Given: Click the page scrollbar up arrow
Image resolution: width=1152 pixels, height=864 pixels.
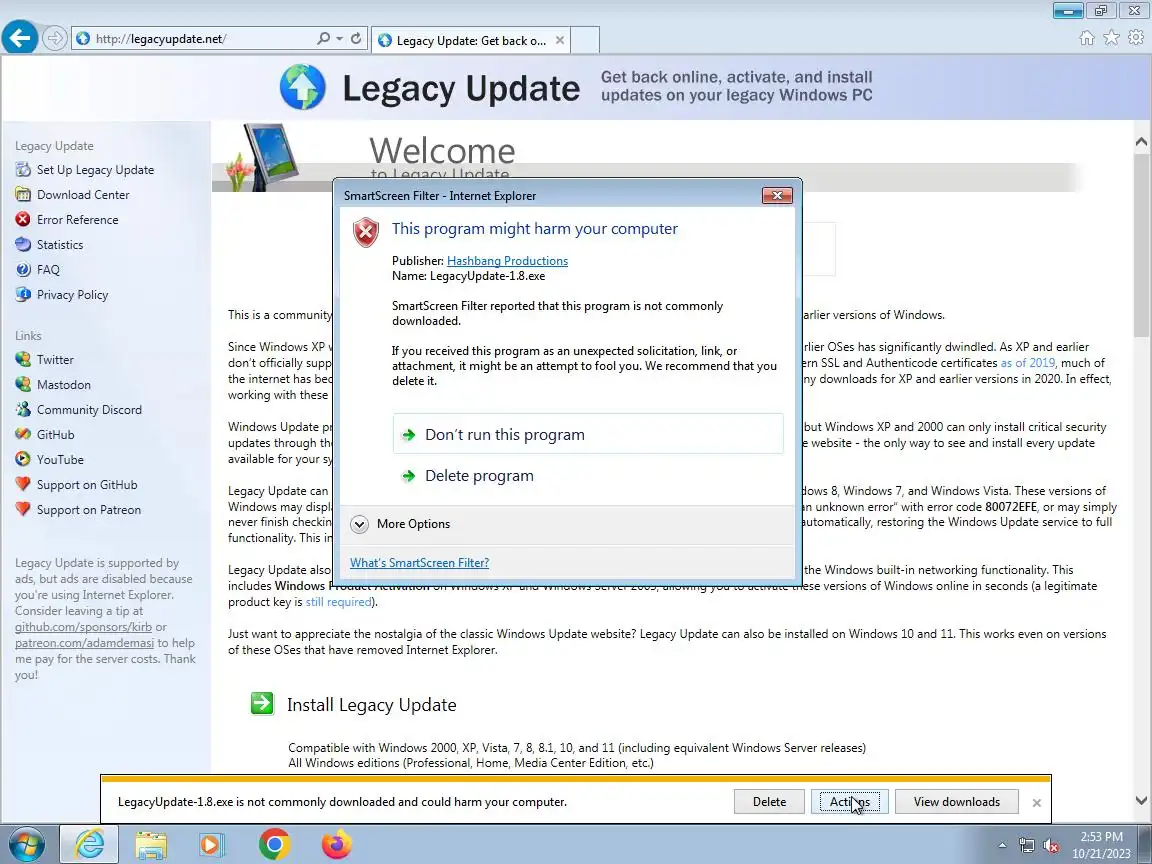Looking at the screenshot, I should tap(1141, 141).
